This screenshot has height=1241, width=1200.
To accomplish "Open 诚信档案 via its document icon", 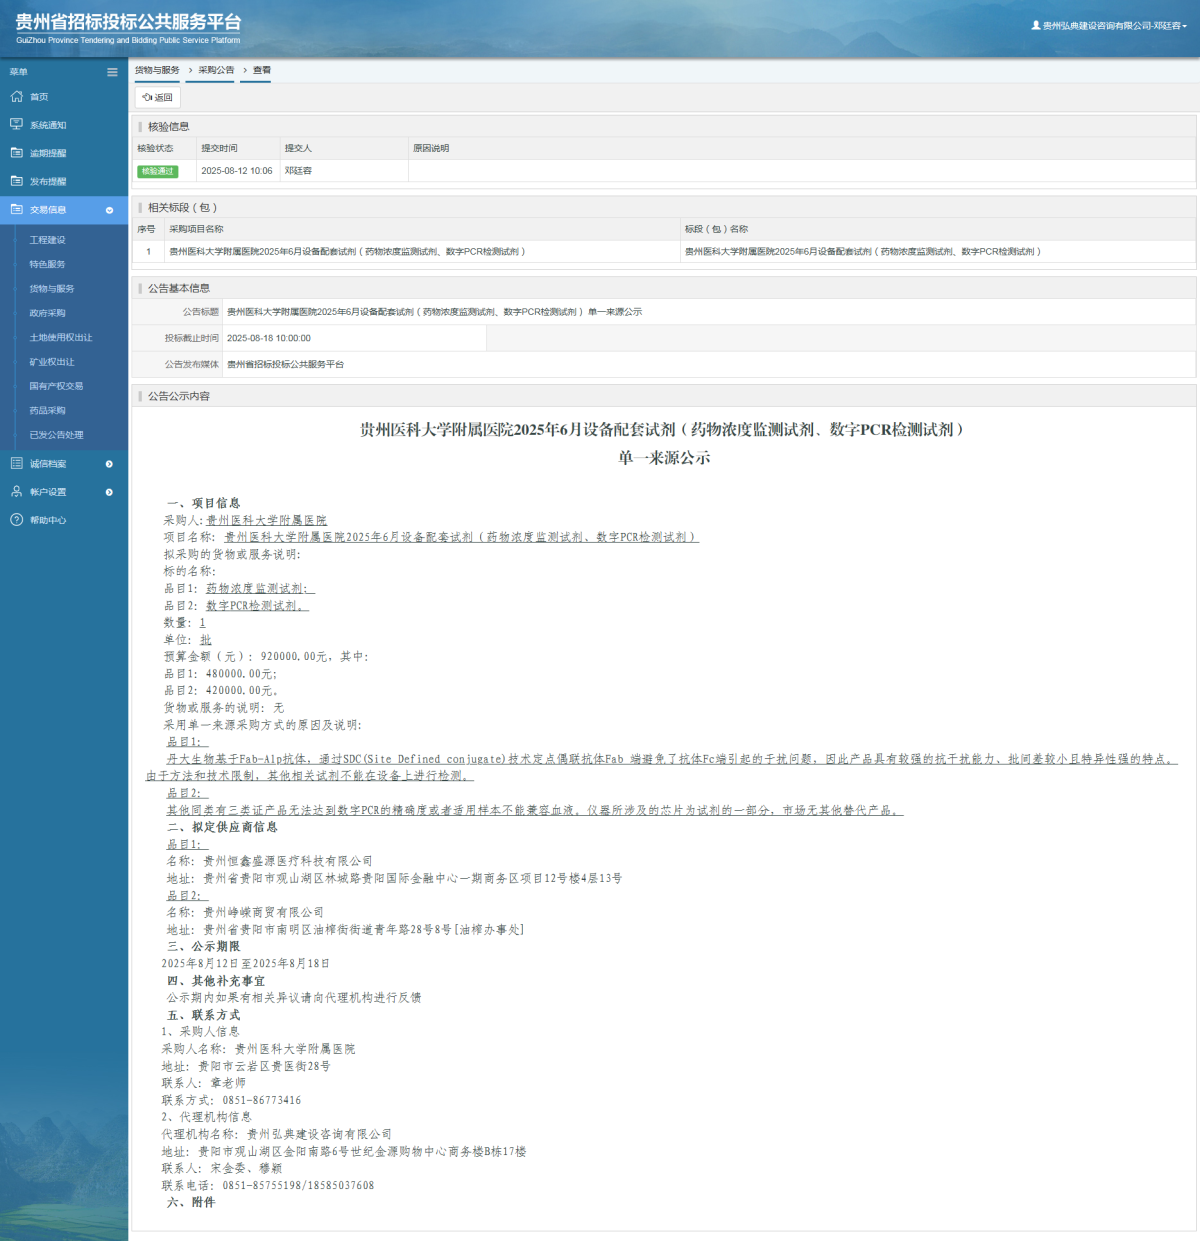I will pyautogui.click(x=16, y=463).
